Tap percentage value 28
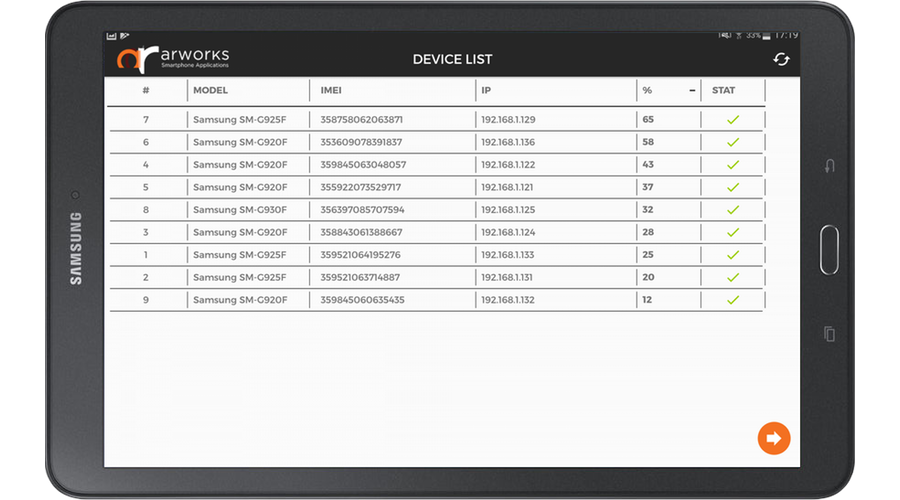 point(648,232)
